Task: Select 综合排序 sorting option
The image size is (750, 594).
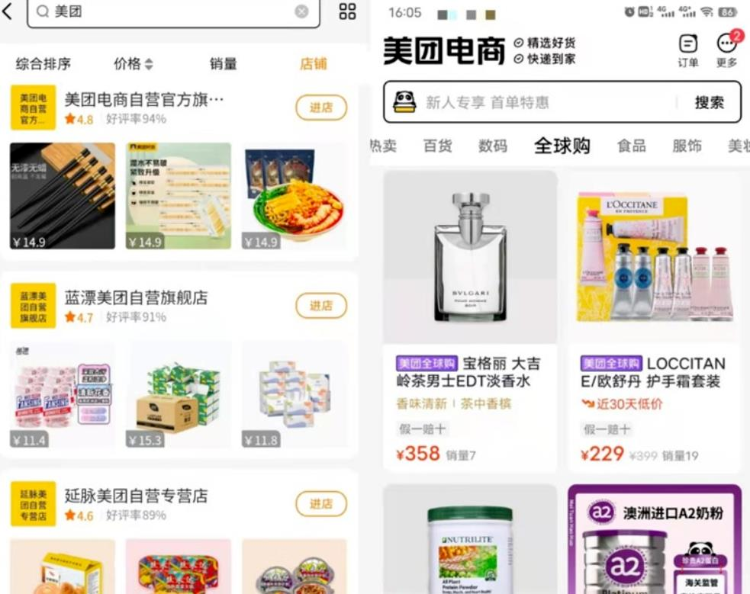Action: tap(43, 64)
